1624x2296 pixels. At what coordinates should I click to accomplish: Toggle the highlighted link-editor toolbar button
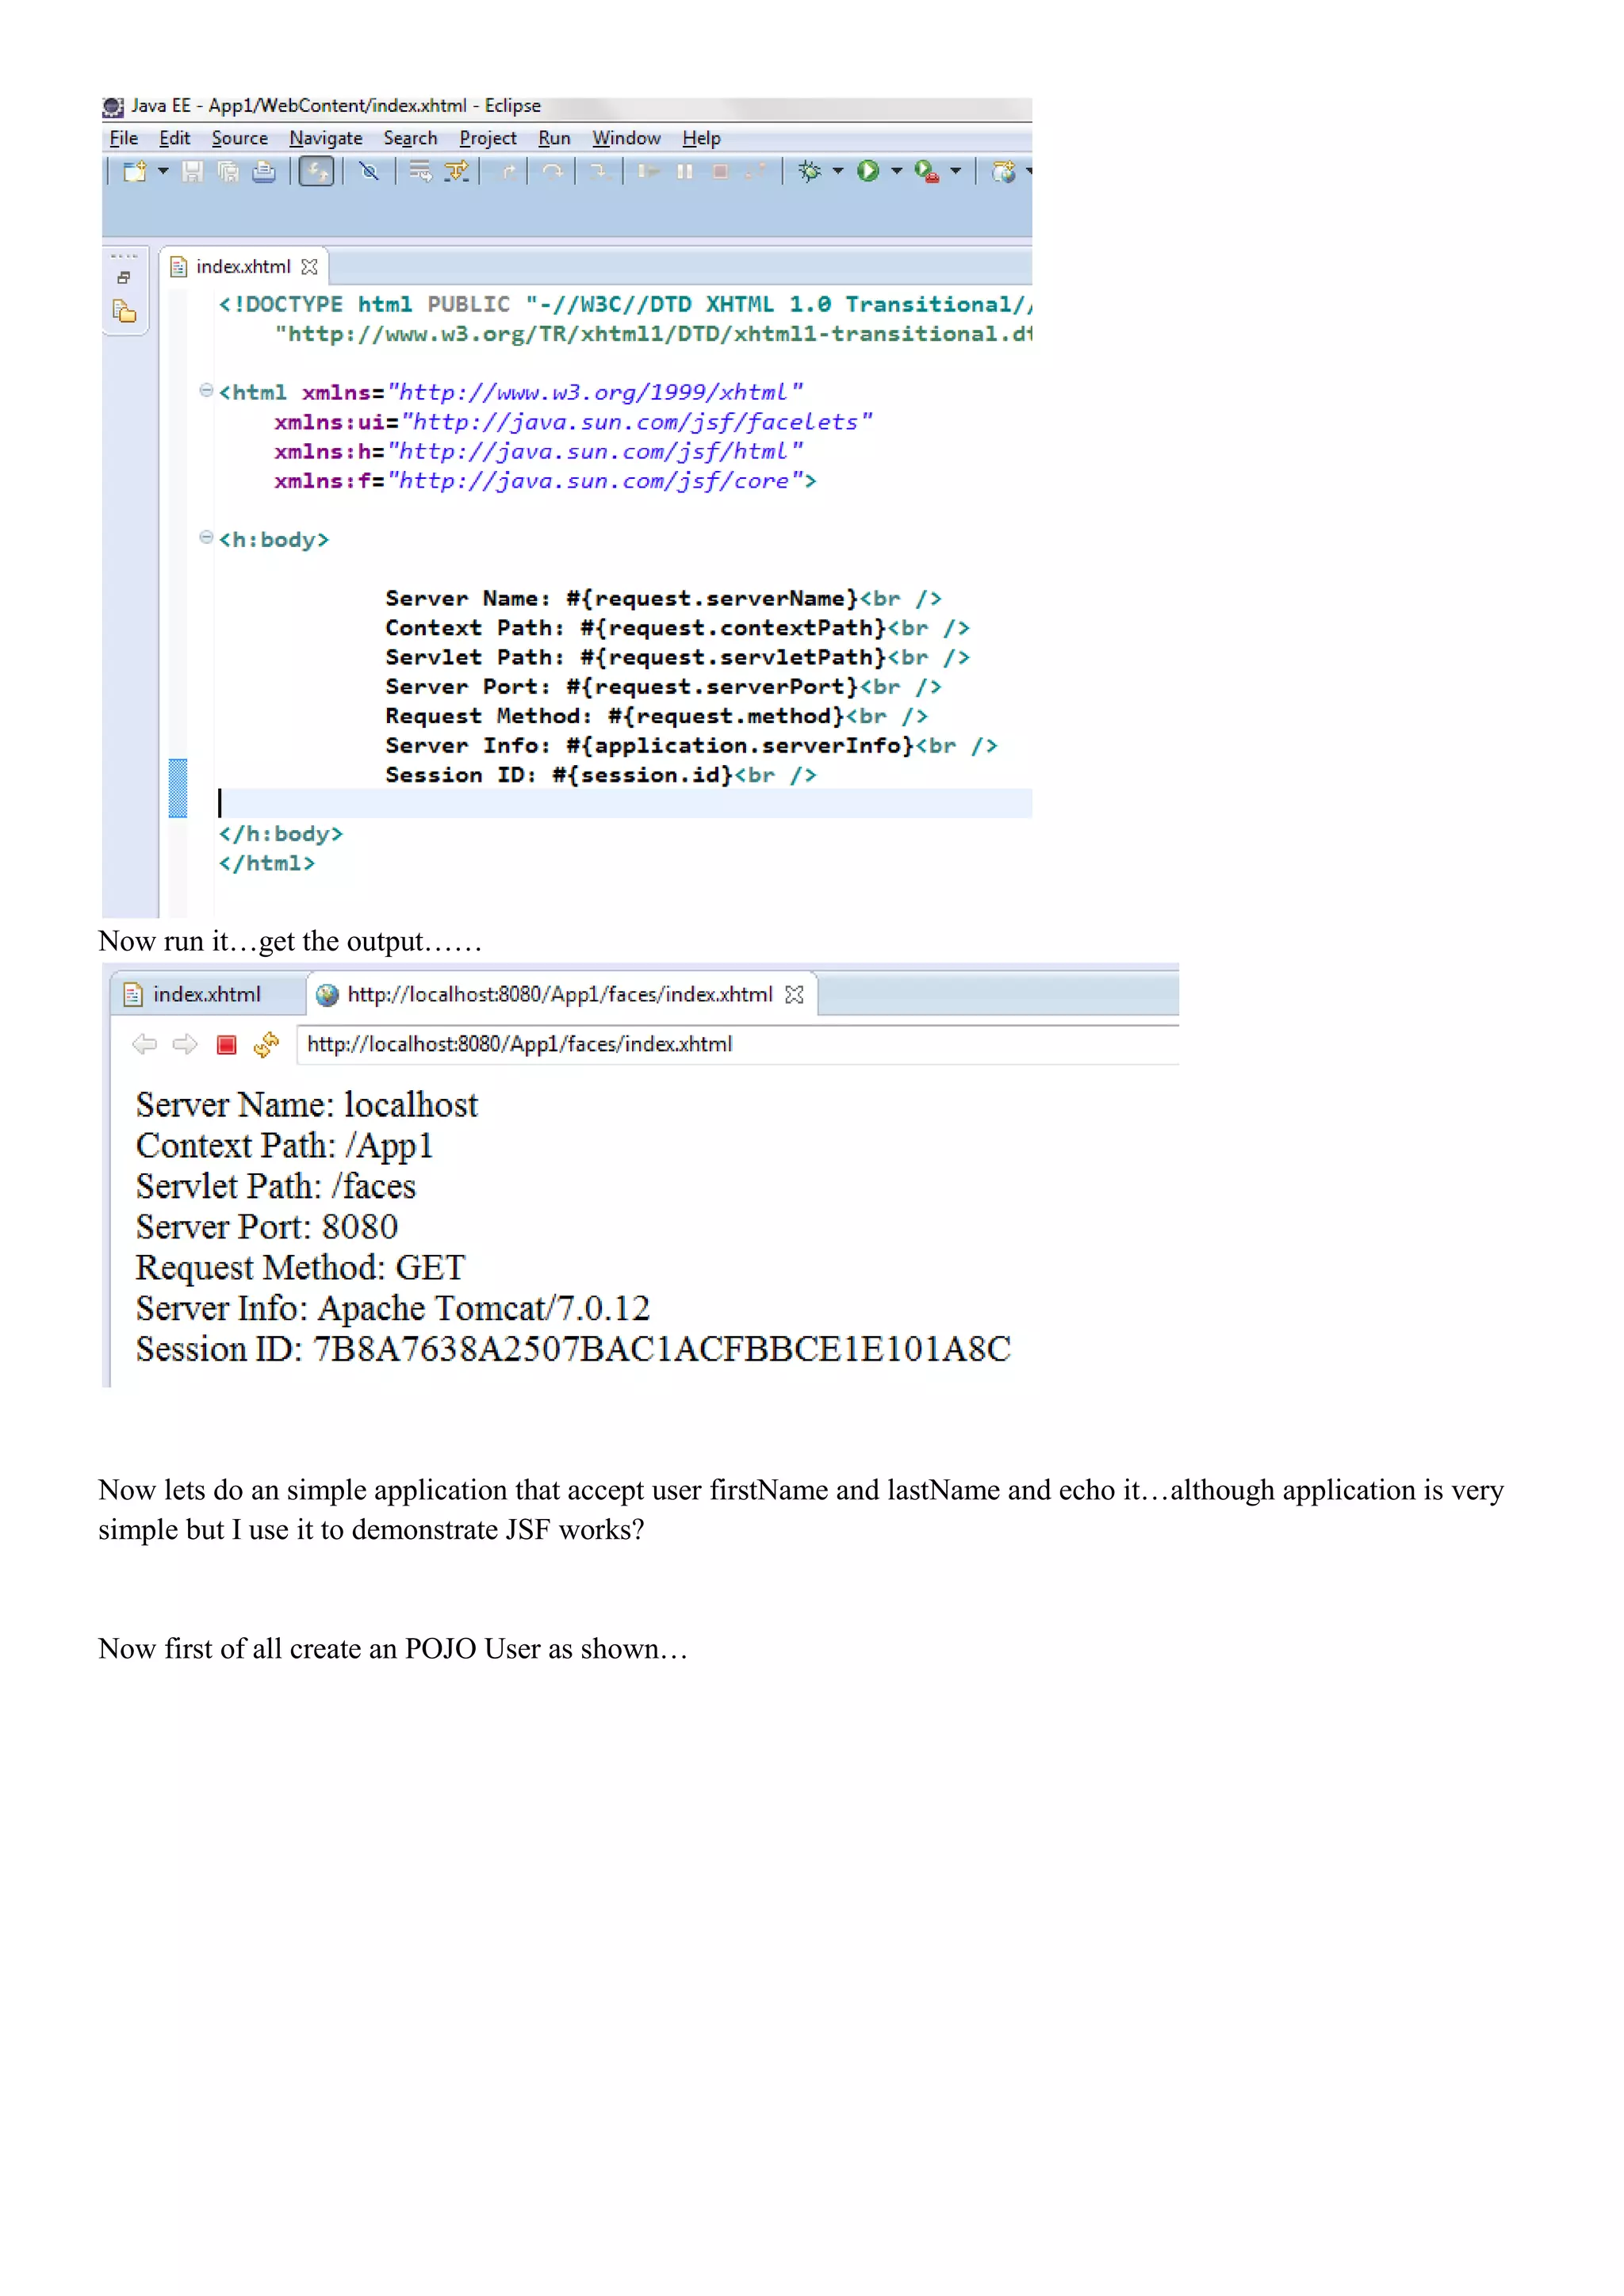tap(316, 172)
